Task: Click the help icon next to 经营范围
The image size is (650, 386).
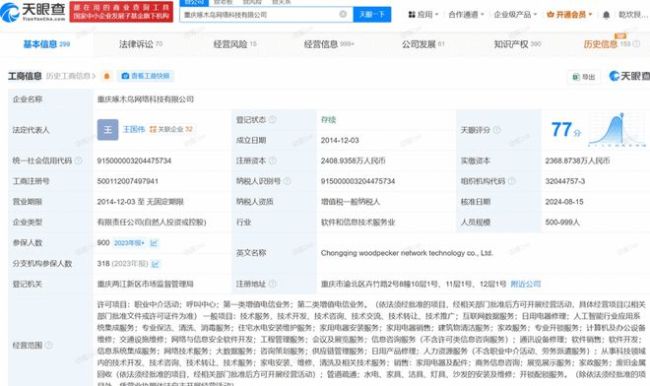Action: (x=49, y=345)
